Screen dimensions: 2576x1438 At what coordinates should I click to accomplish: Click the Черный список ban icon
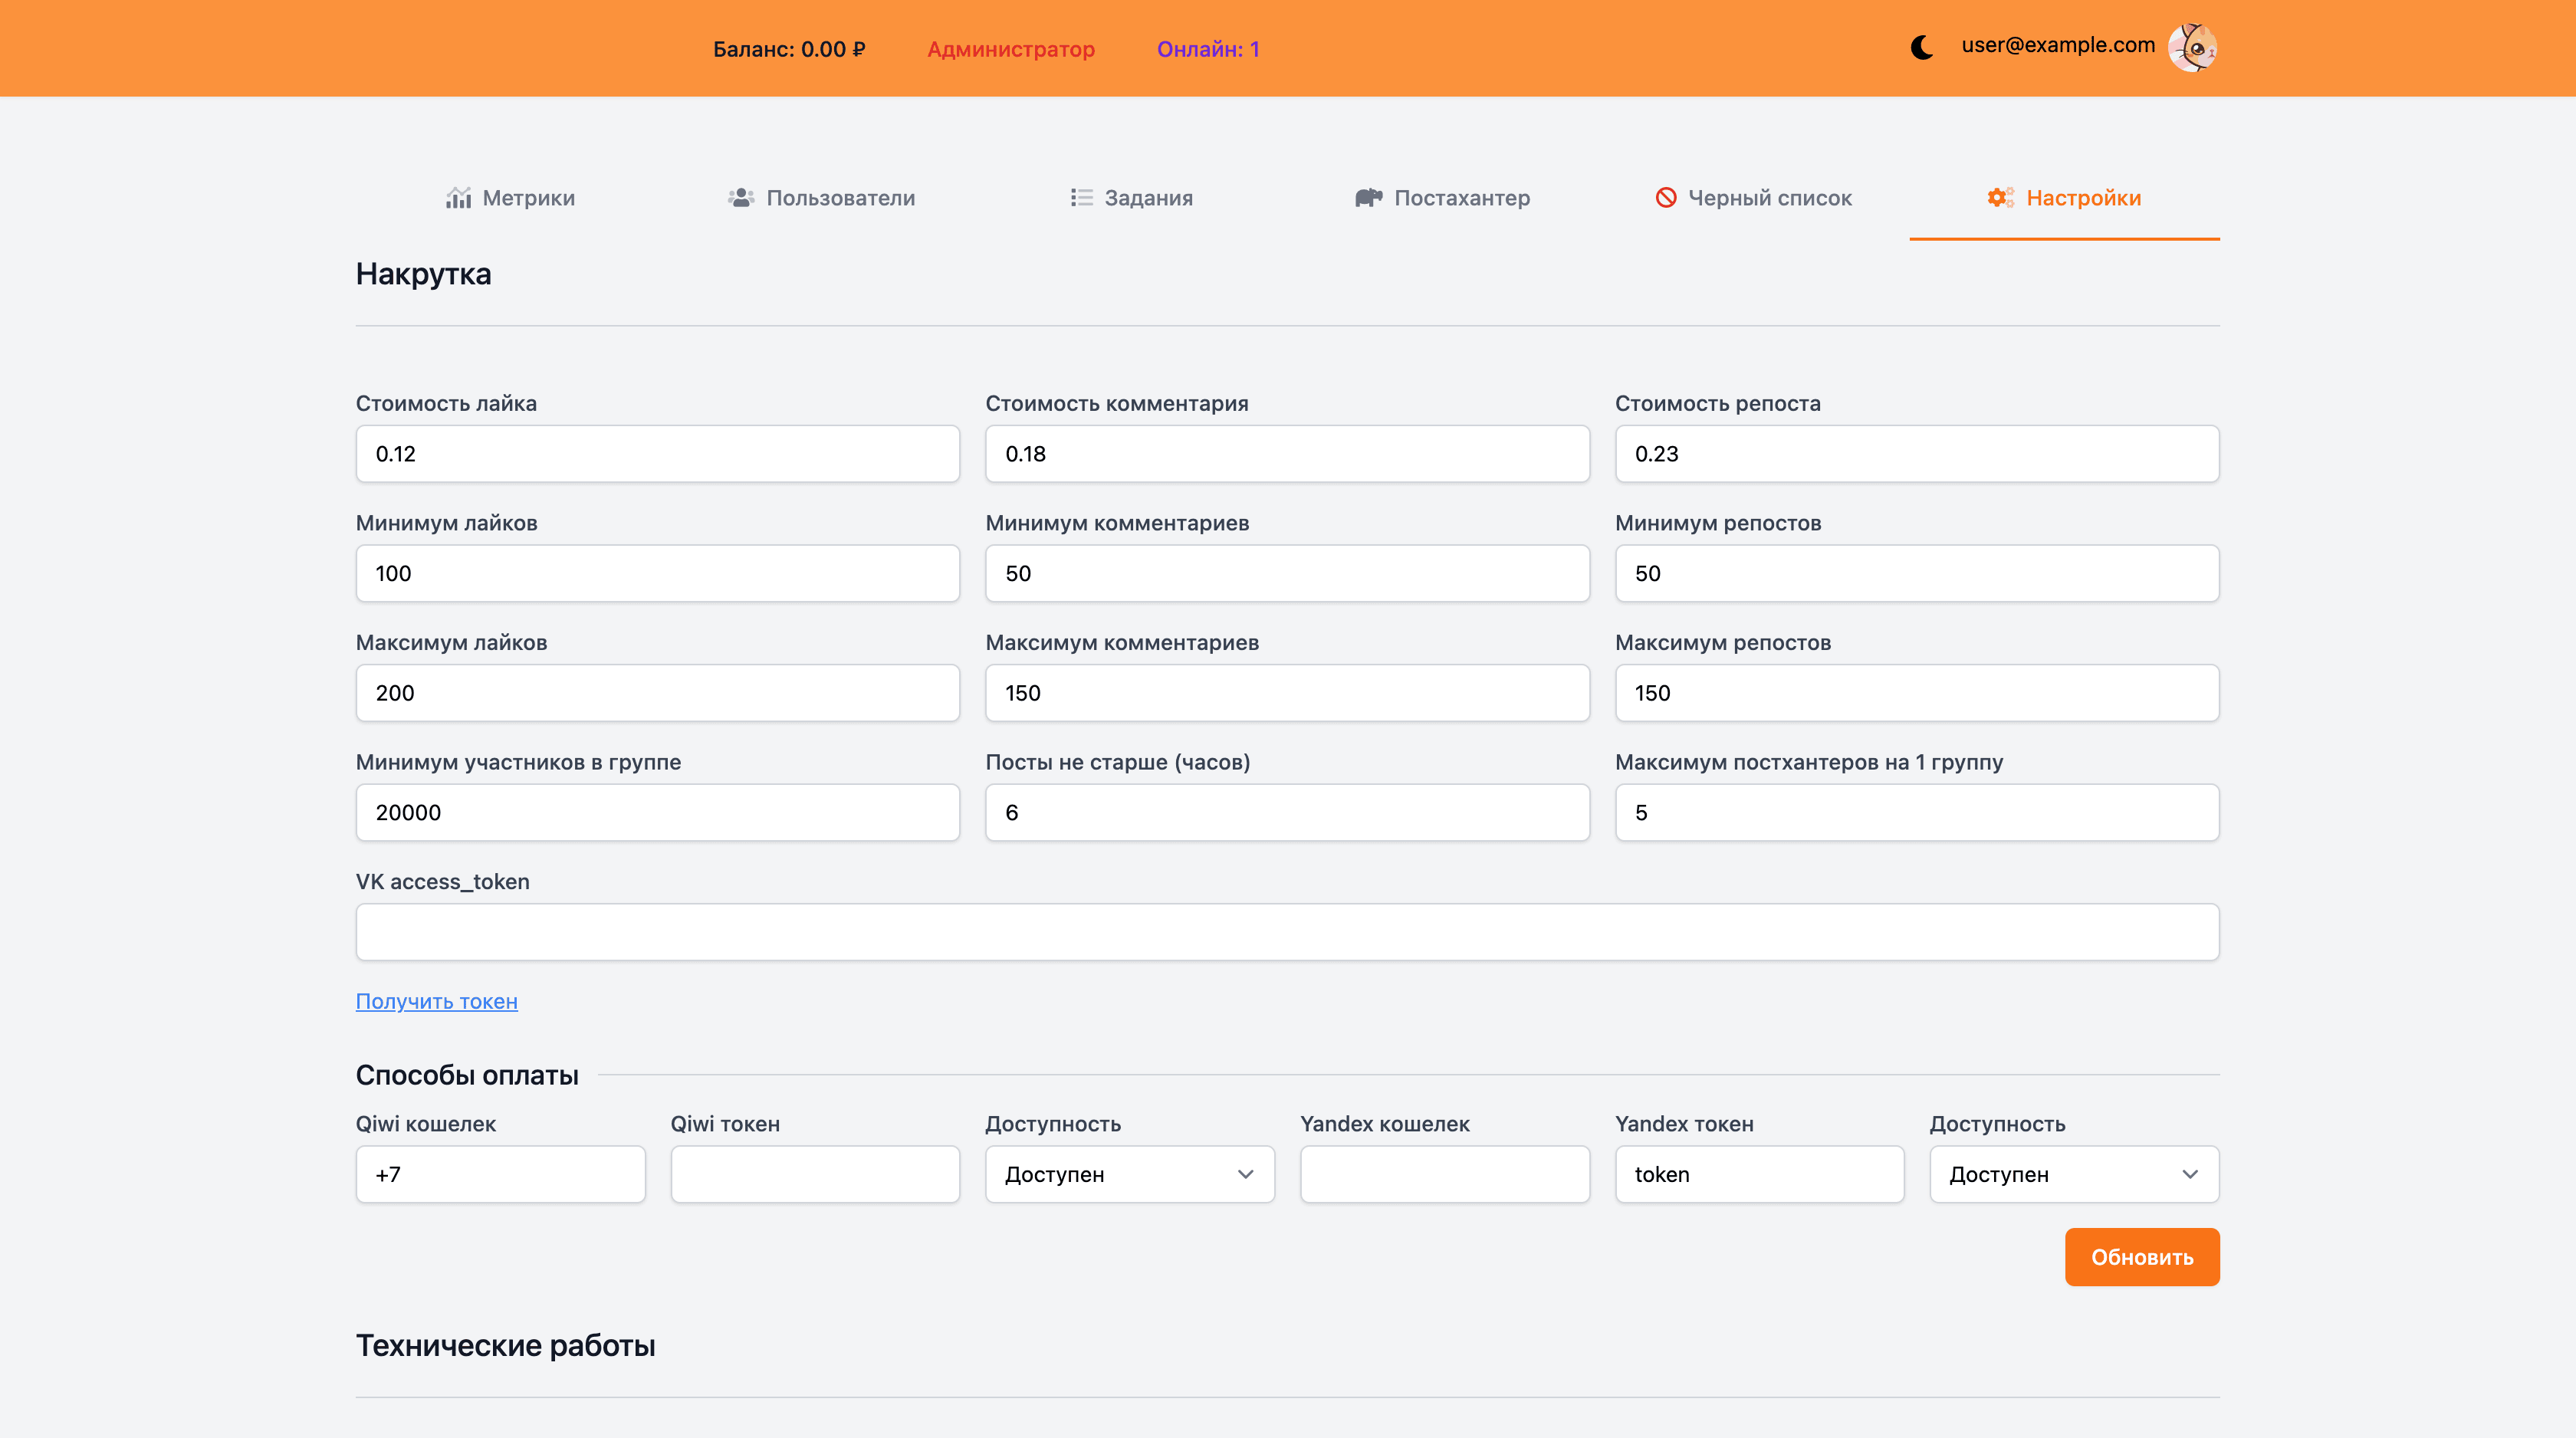1665,198
